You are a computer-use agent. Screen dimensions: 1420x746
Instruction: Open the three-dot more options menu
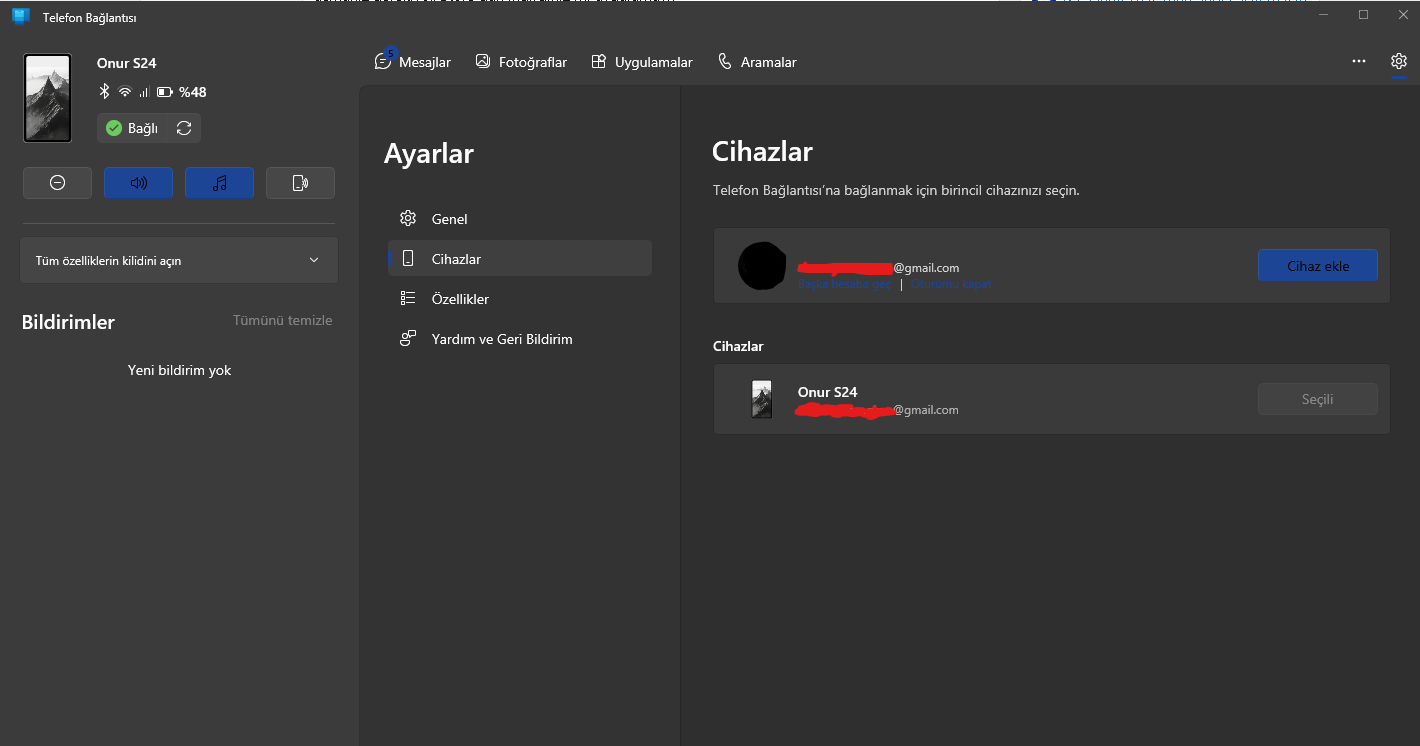(1359, 61)
